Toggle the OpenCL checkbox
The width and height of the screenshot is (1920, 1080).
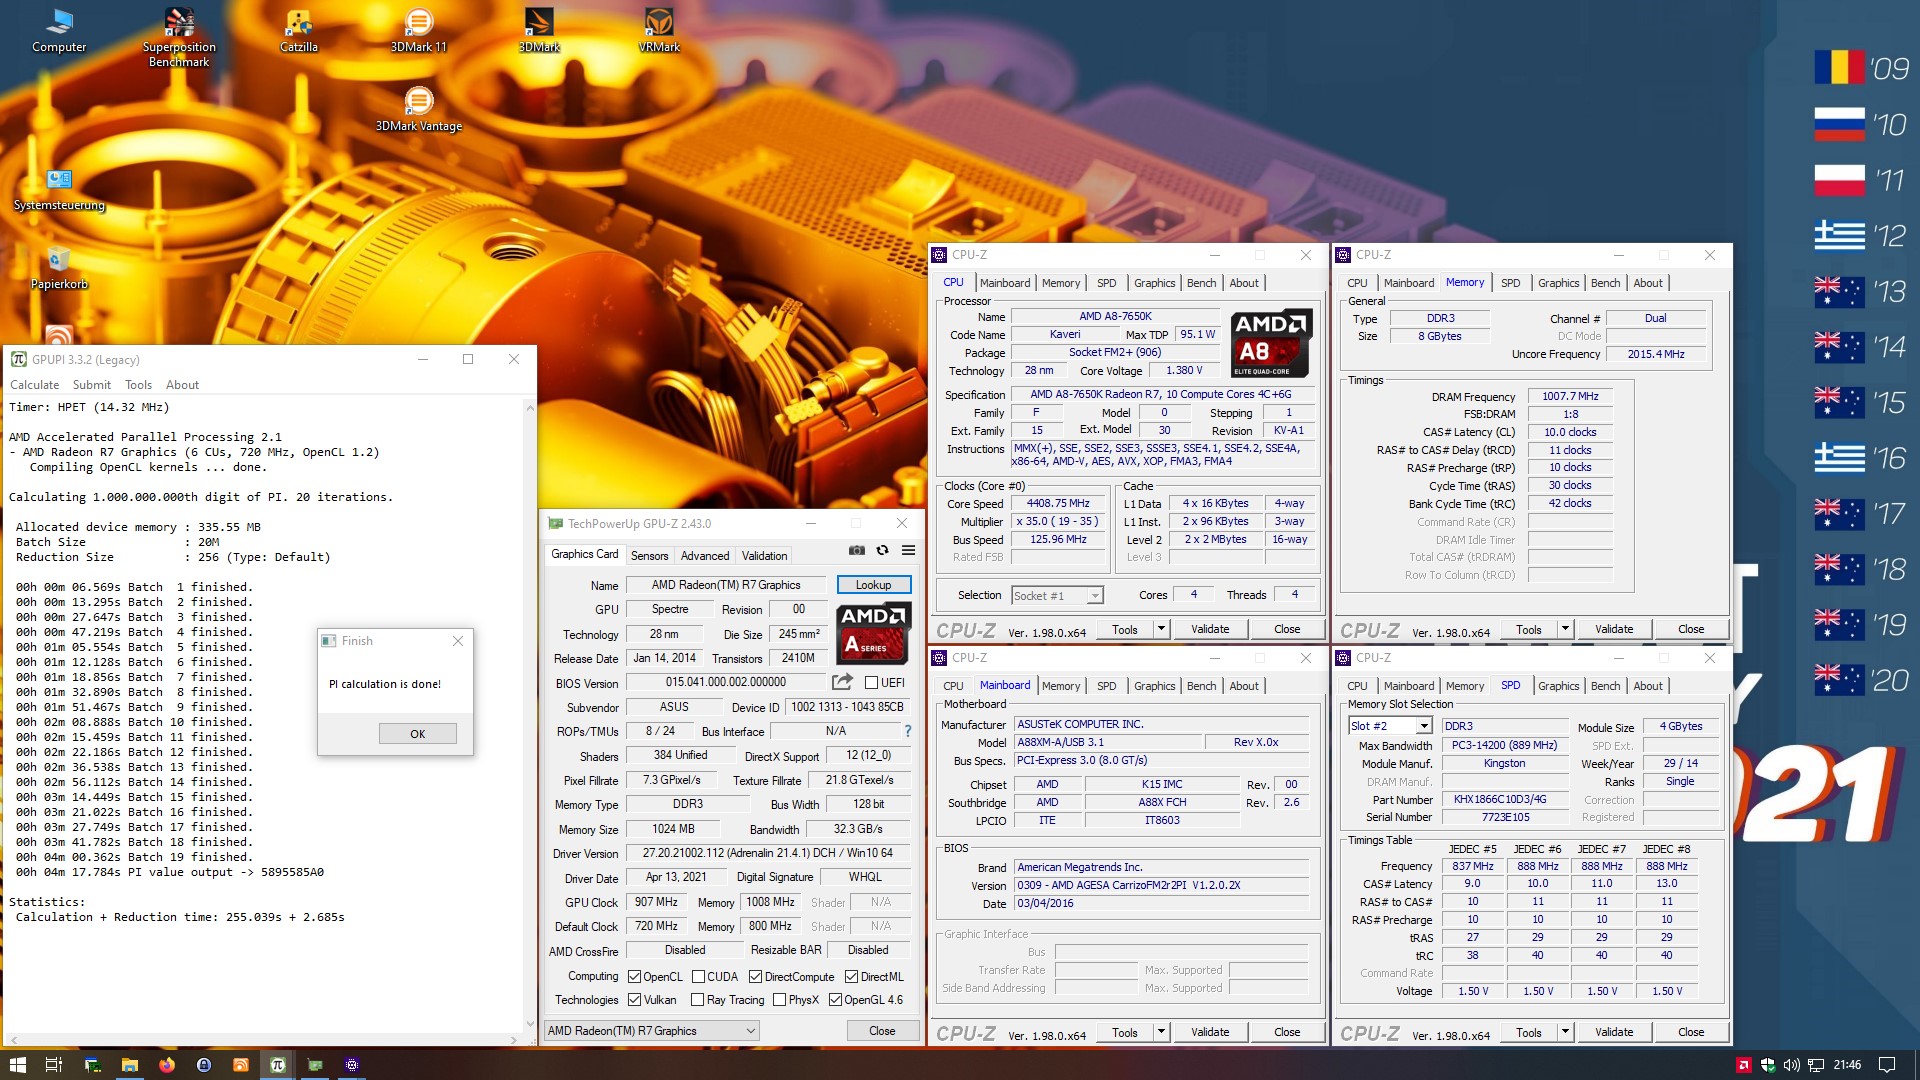pos(634,977)
